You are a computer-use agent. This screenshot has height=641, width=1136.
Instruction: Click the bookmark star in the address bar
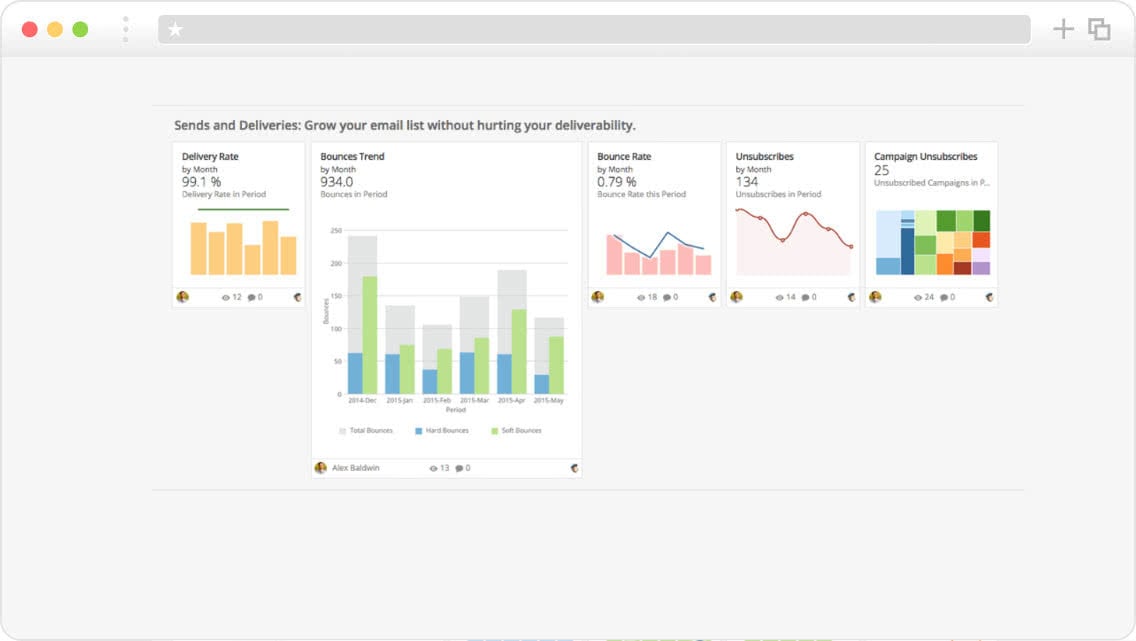[175, 29]
